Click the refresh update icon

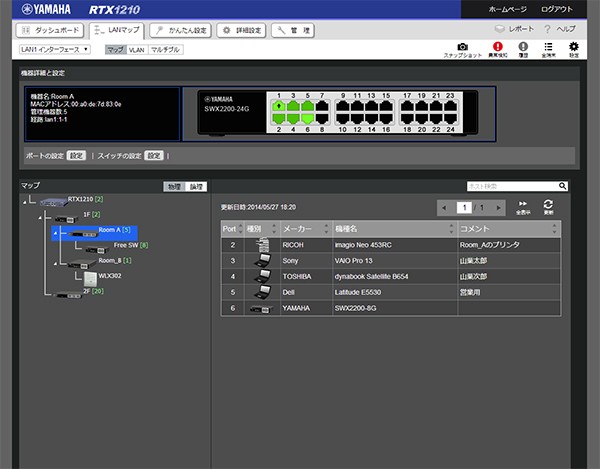pos(548,204)
